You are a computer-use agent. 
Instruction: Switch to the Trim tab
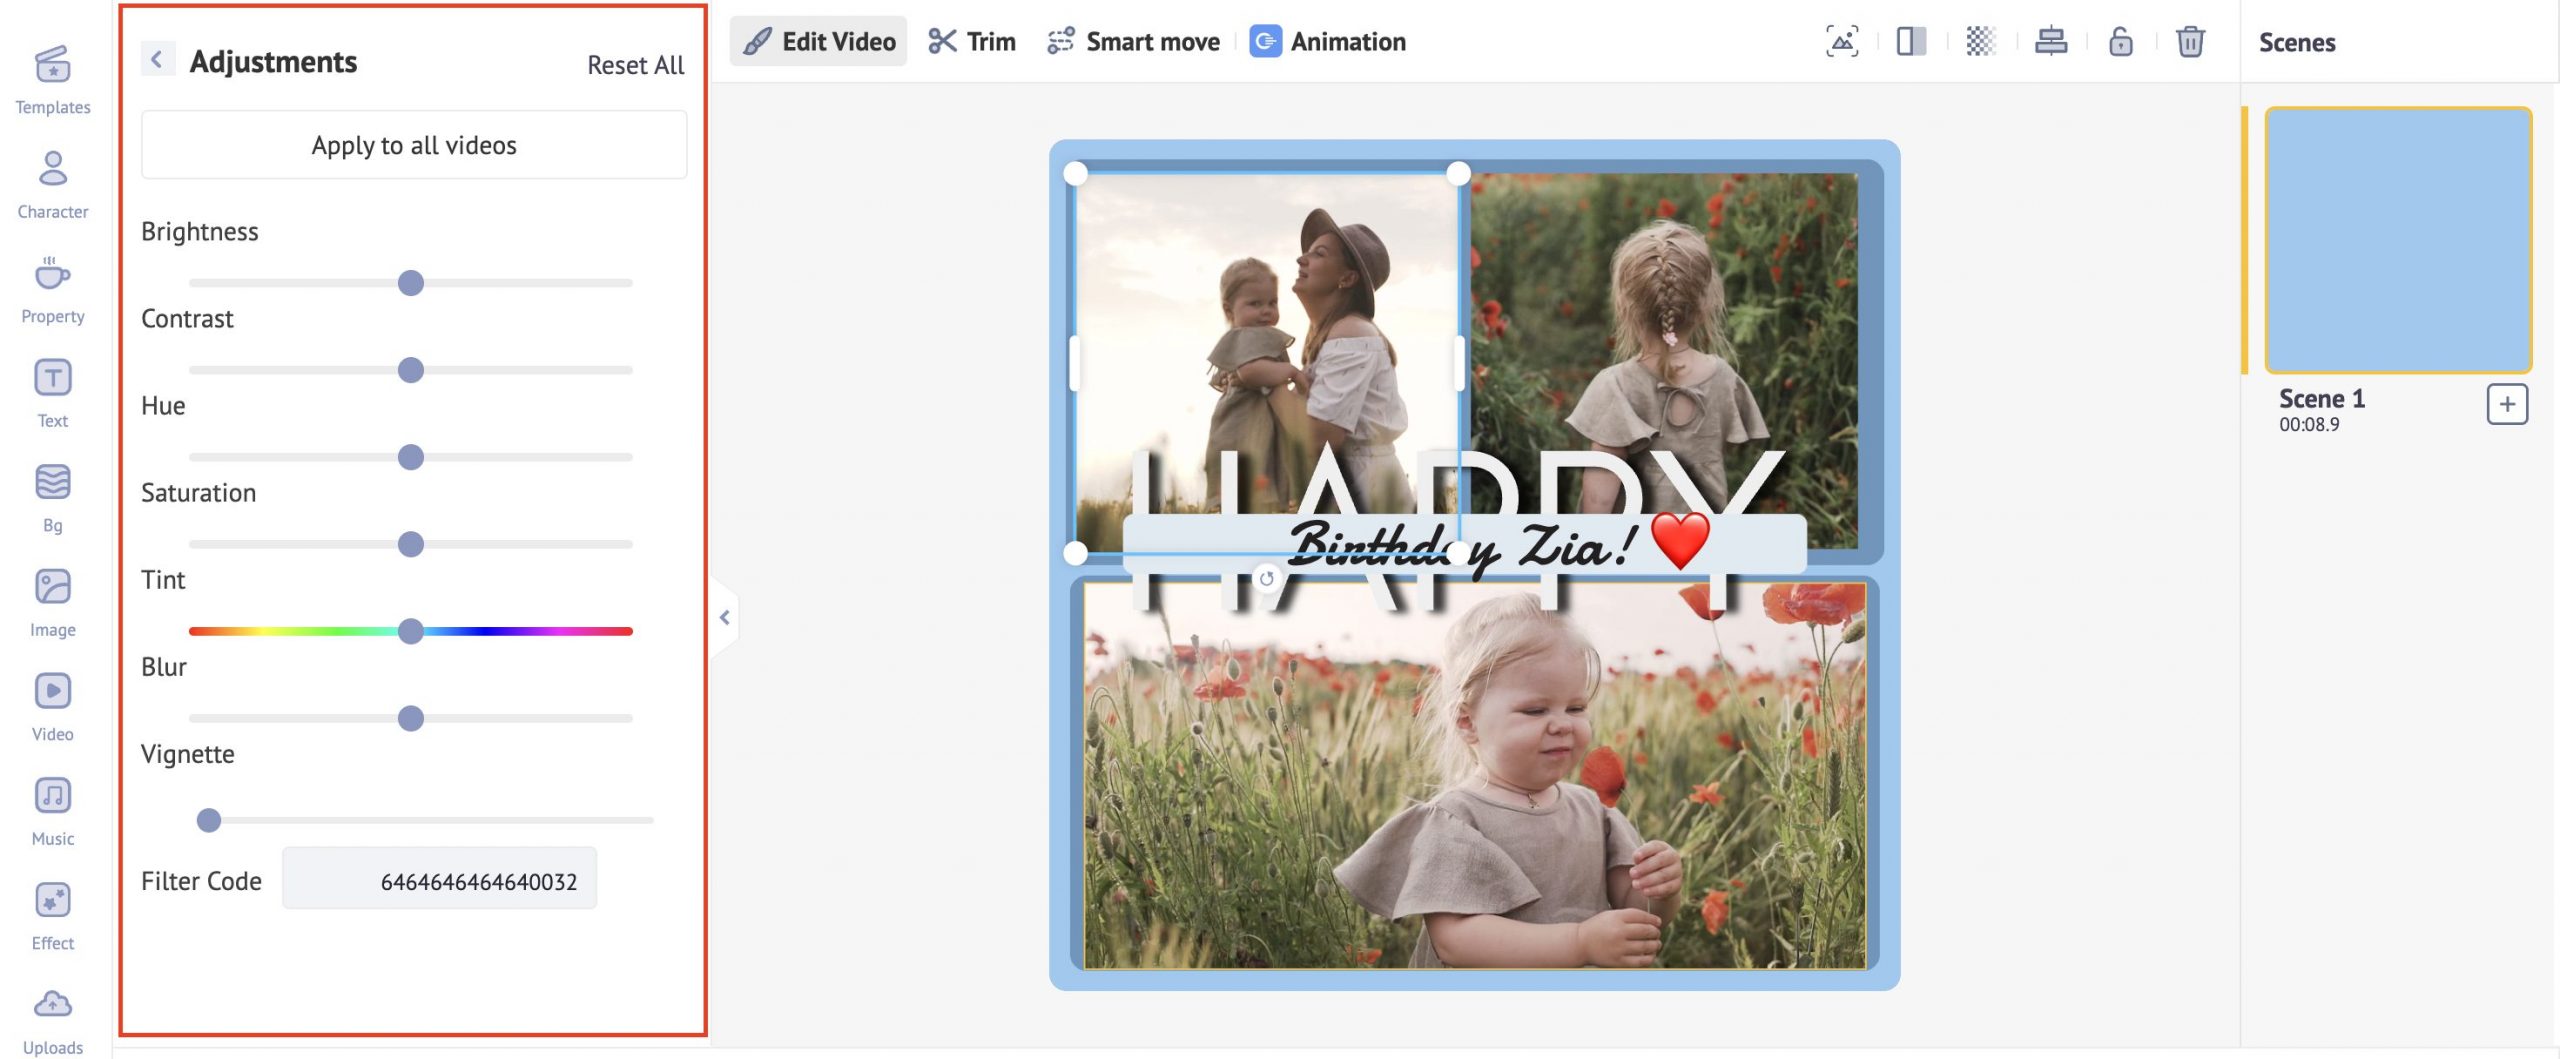[x=972, y=42]
